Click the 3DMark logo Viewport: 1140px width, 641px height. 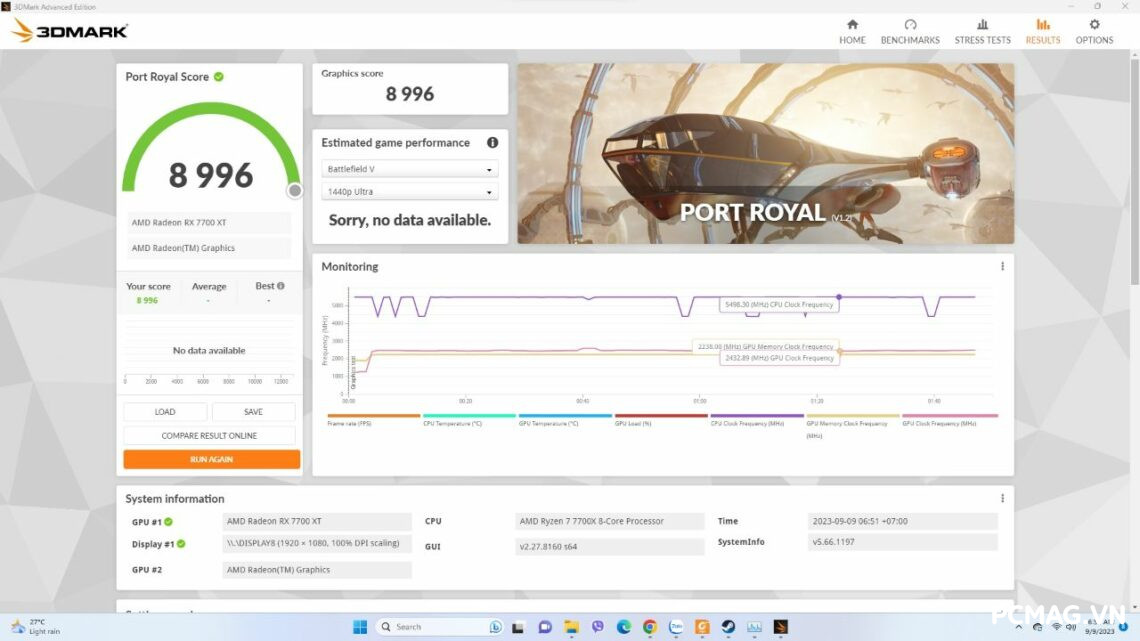coord(70,30)
